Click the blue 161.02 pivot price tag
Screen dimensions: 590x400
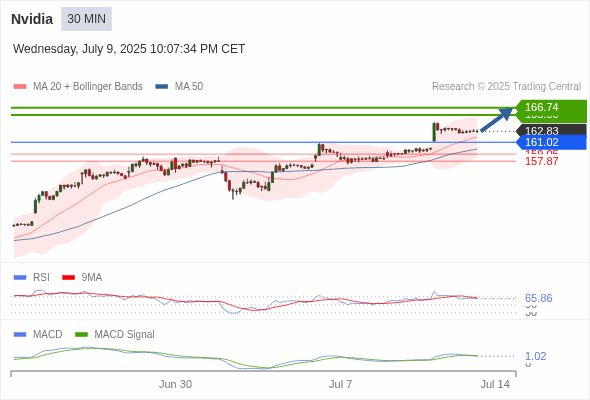click(x=551, y=142)
